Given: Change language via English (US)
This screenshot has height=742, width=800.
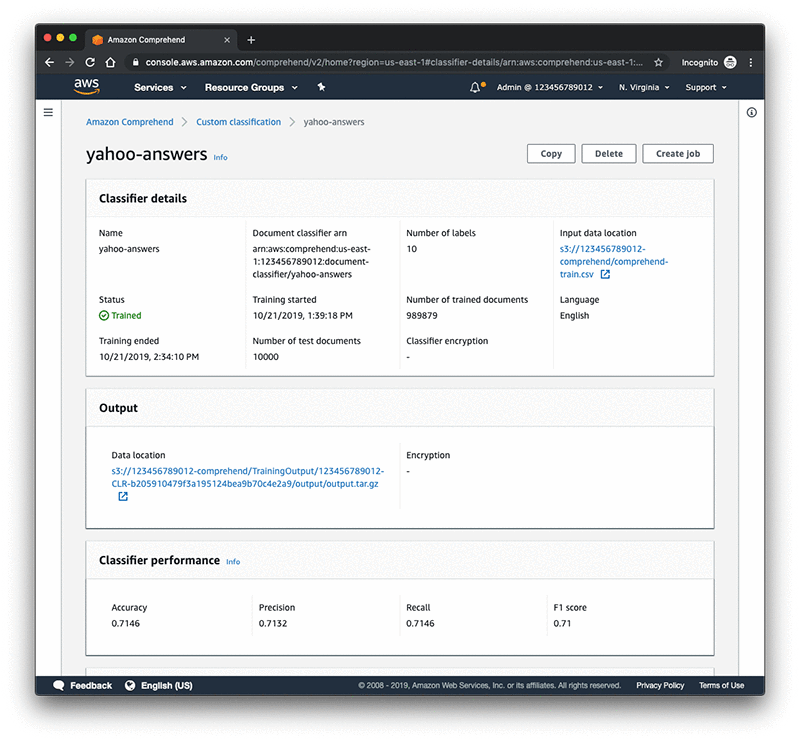Looking at the screenshot, I should point(167,685).
